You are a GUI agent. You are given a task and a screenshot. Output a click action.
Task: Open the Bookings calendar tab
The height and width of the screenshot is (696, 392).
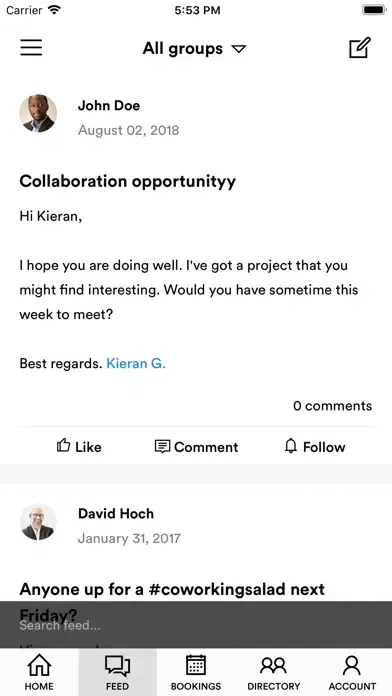[x=196, y=672]
